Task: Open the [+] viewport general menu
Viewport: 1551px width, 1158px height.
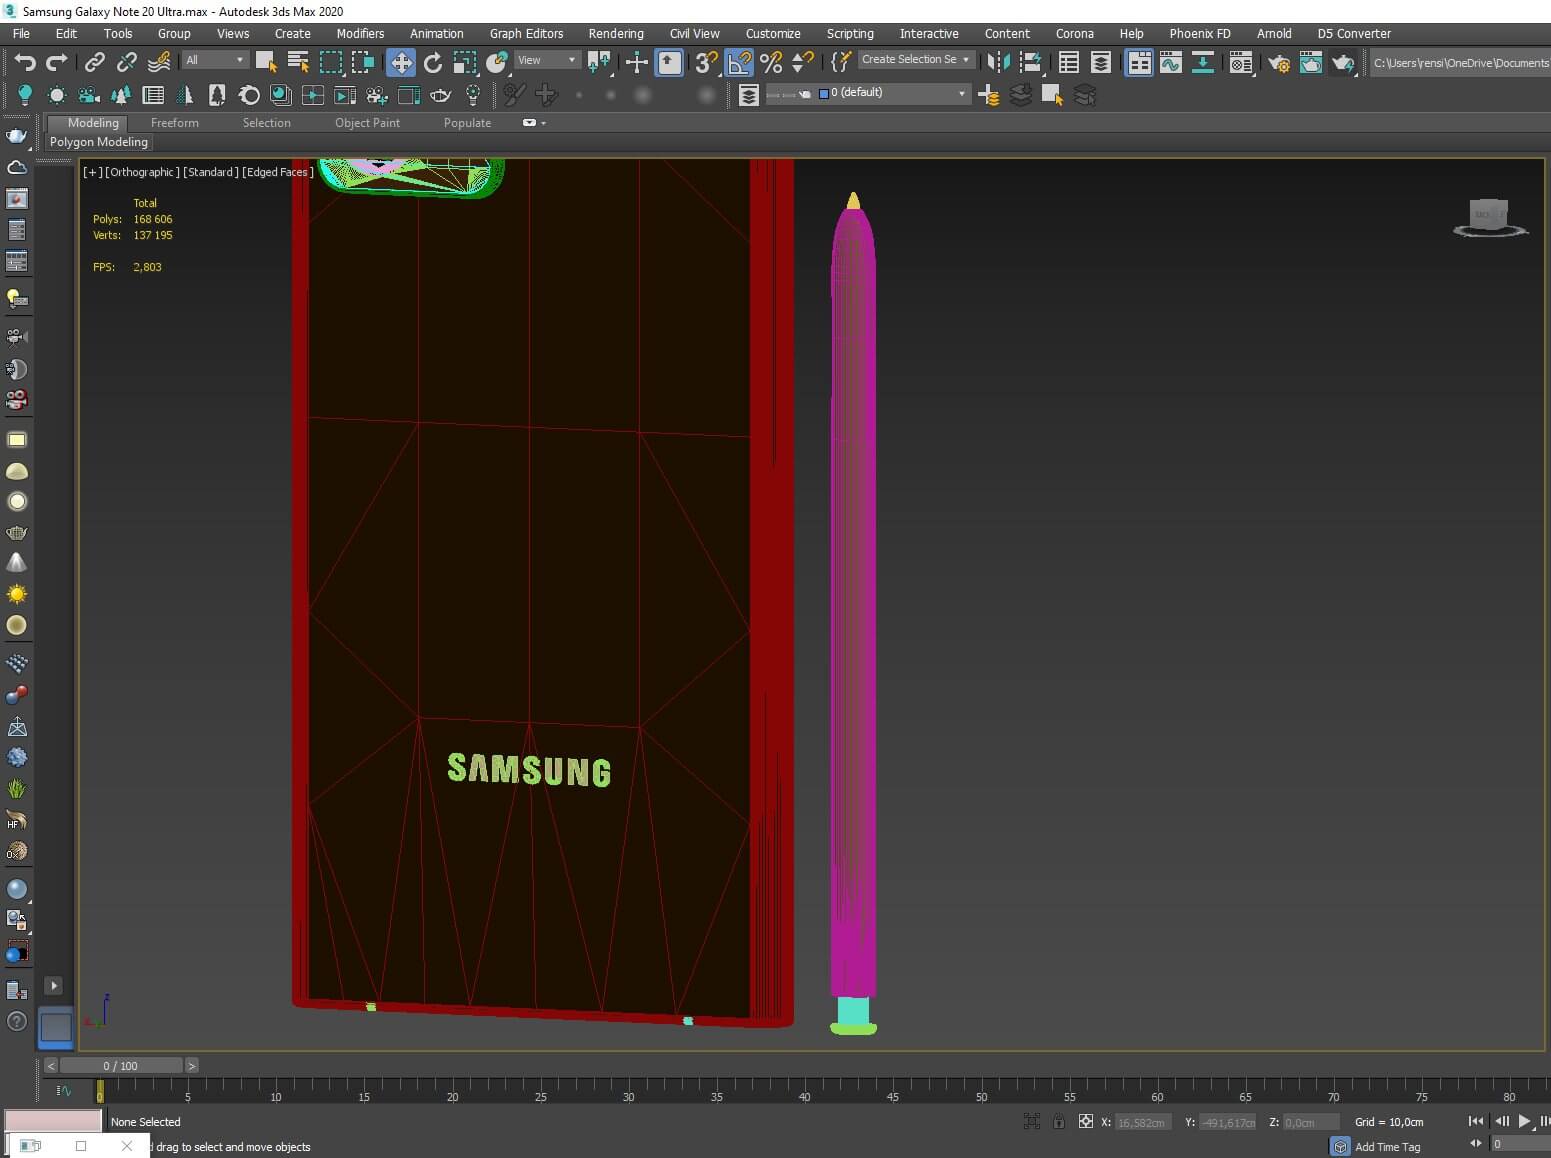Action: (x=92, y=172)
